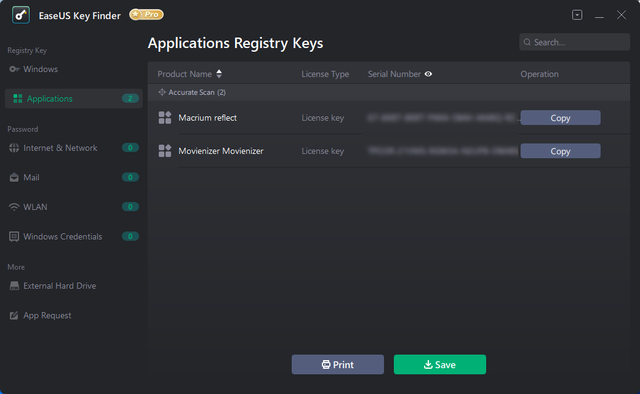The image size is (640, 394).
Task: Click the blurred Macrium reflect serial number
Action: pyautogui.click(x=443, y=118)
